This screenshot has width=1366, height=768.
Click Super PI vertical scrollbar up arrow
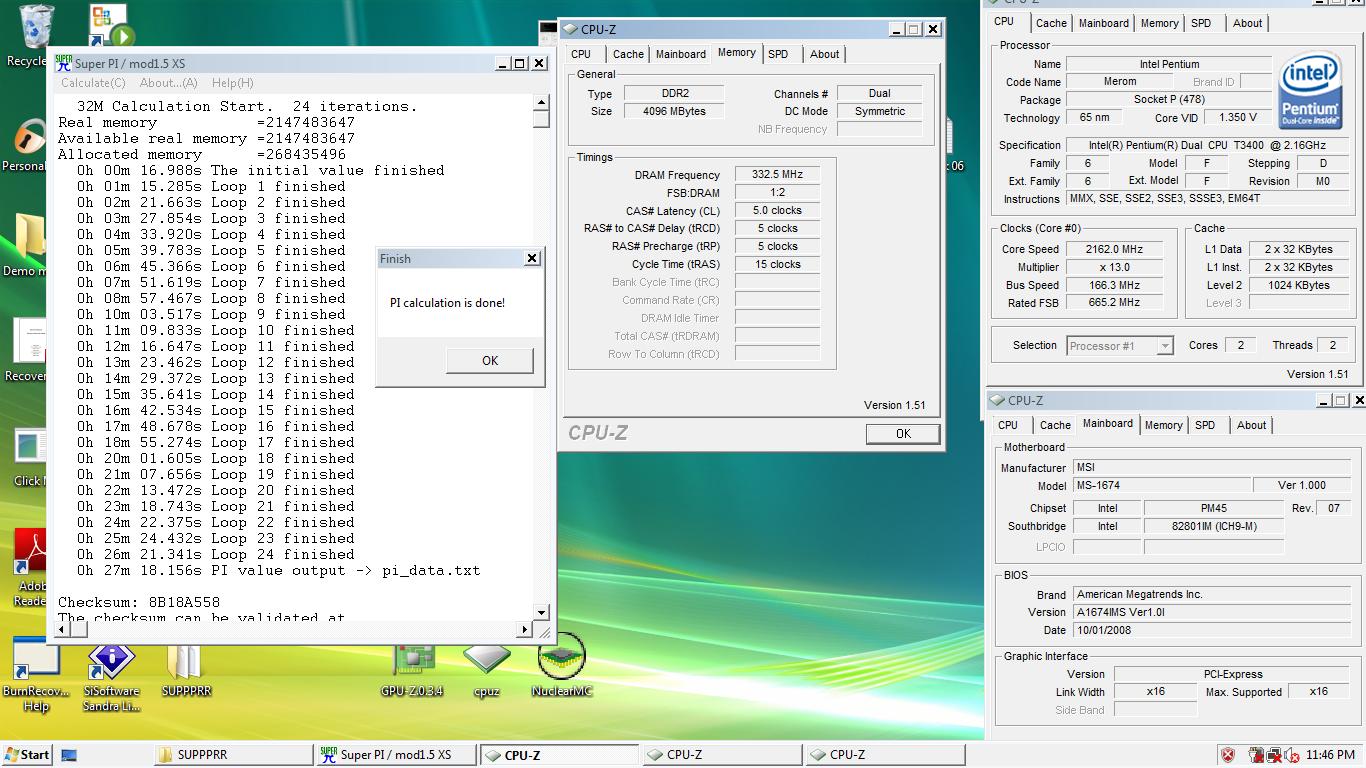point(541,102)
